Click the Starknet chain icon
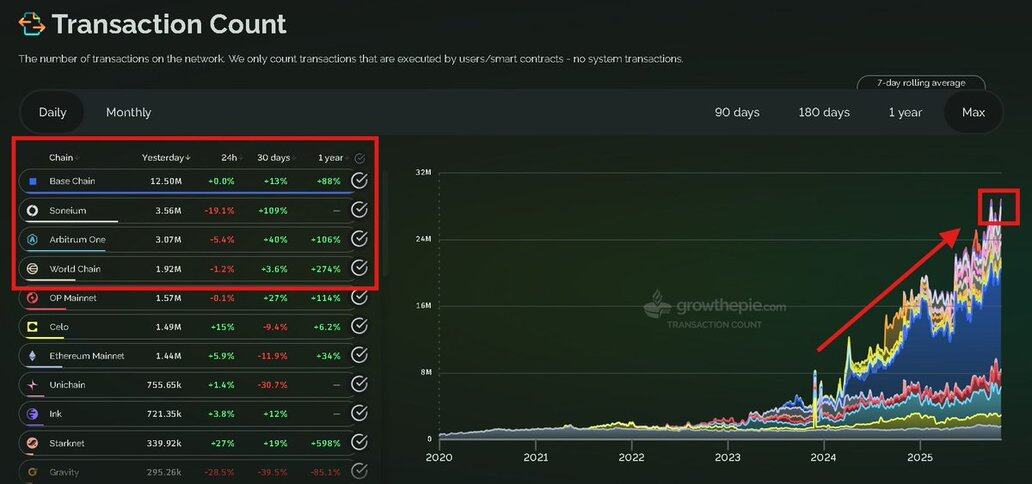 pos(33,442)
